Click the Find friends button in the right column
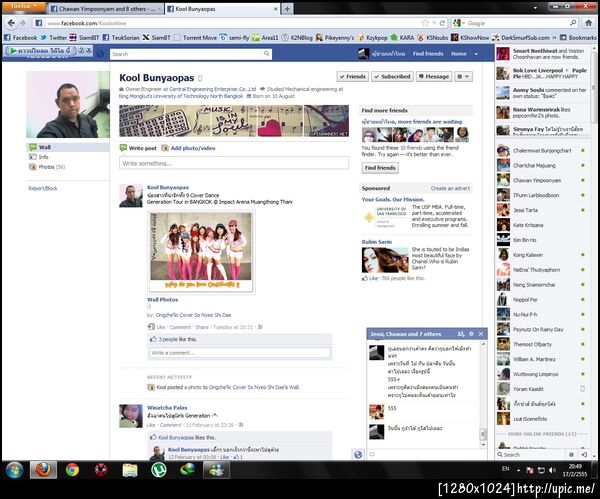 pyautogui.click(x=380, y=168)
